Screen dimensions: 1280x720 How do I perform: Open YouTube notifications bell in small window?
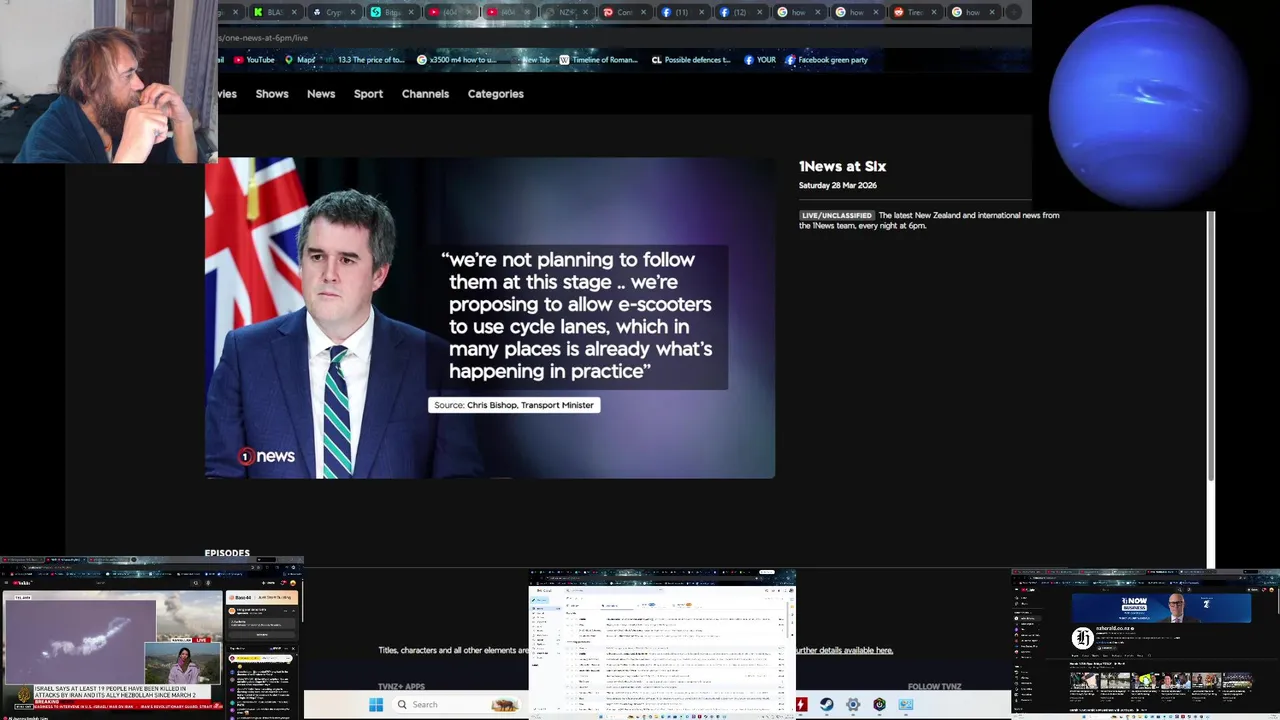click(282, 582)
